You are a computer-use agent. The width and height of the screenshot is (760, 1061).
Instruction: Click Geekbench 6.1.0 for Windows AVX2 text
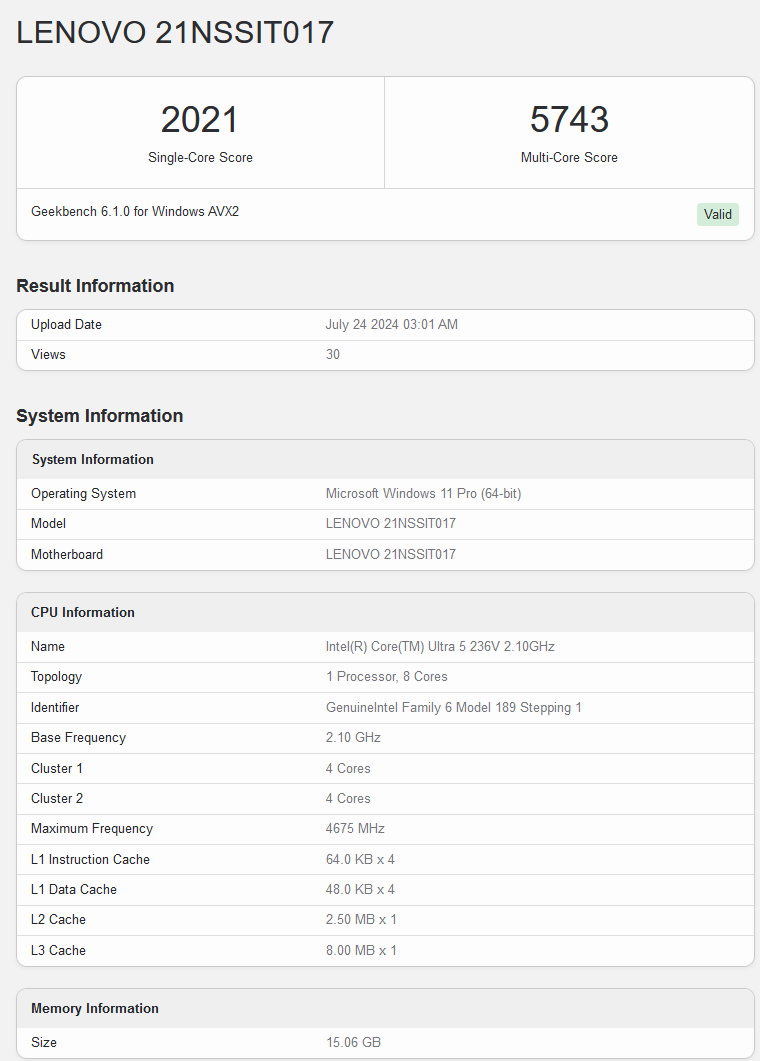click(135, 211)
